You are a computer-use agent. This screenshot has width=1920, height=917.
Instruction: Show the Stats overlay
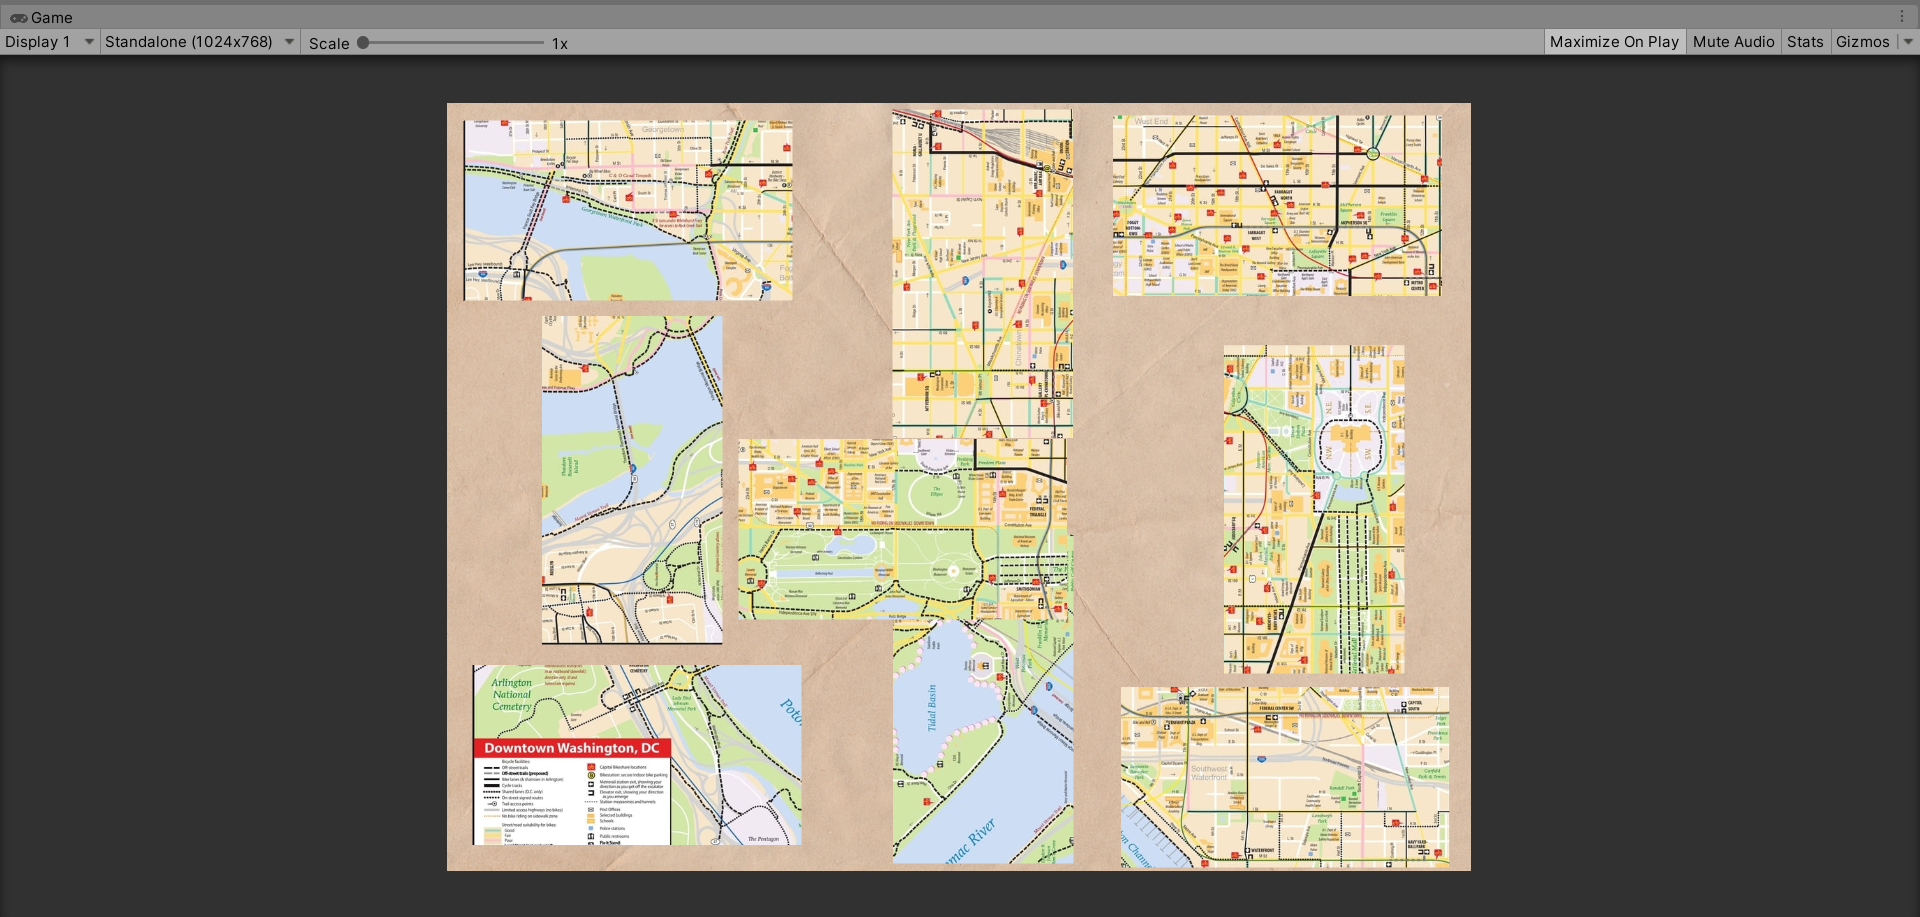point(1805,42)
